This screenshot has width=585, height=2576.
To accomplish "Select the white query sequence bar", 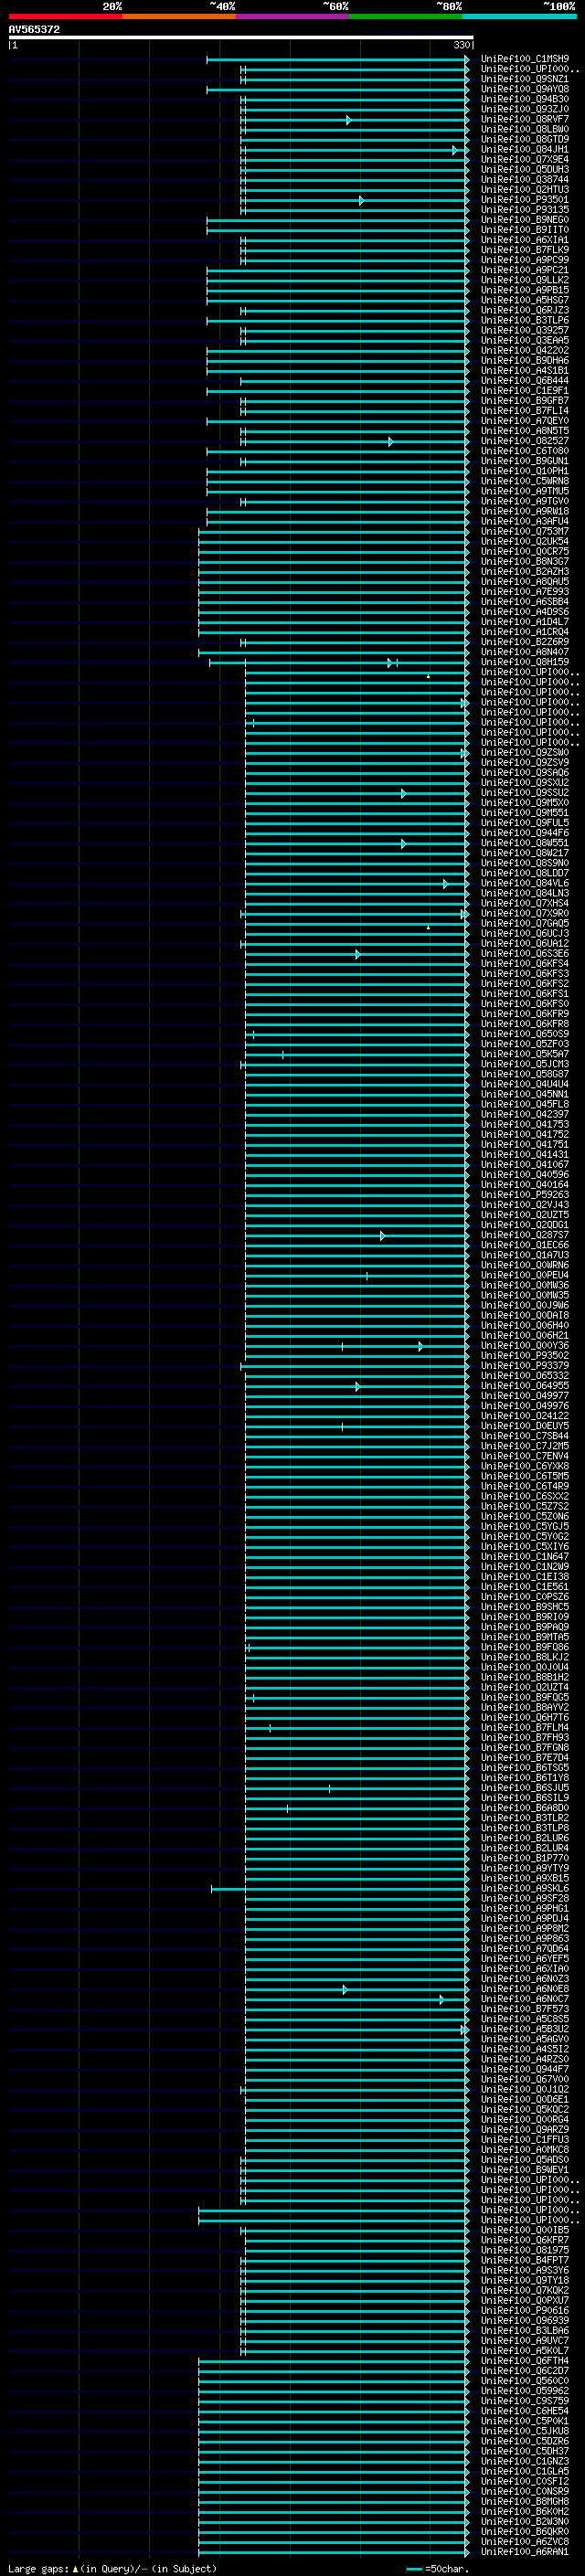I will 241,38.
